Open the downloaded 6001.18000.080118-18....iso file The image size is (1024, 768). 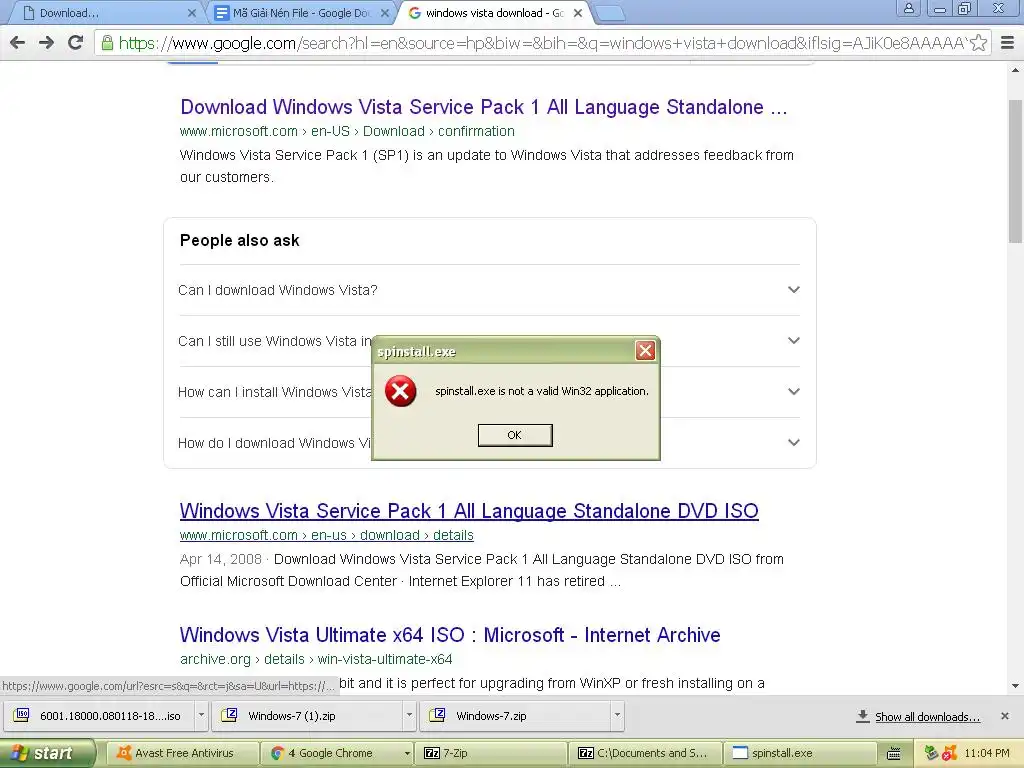coord(99,716)
